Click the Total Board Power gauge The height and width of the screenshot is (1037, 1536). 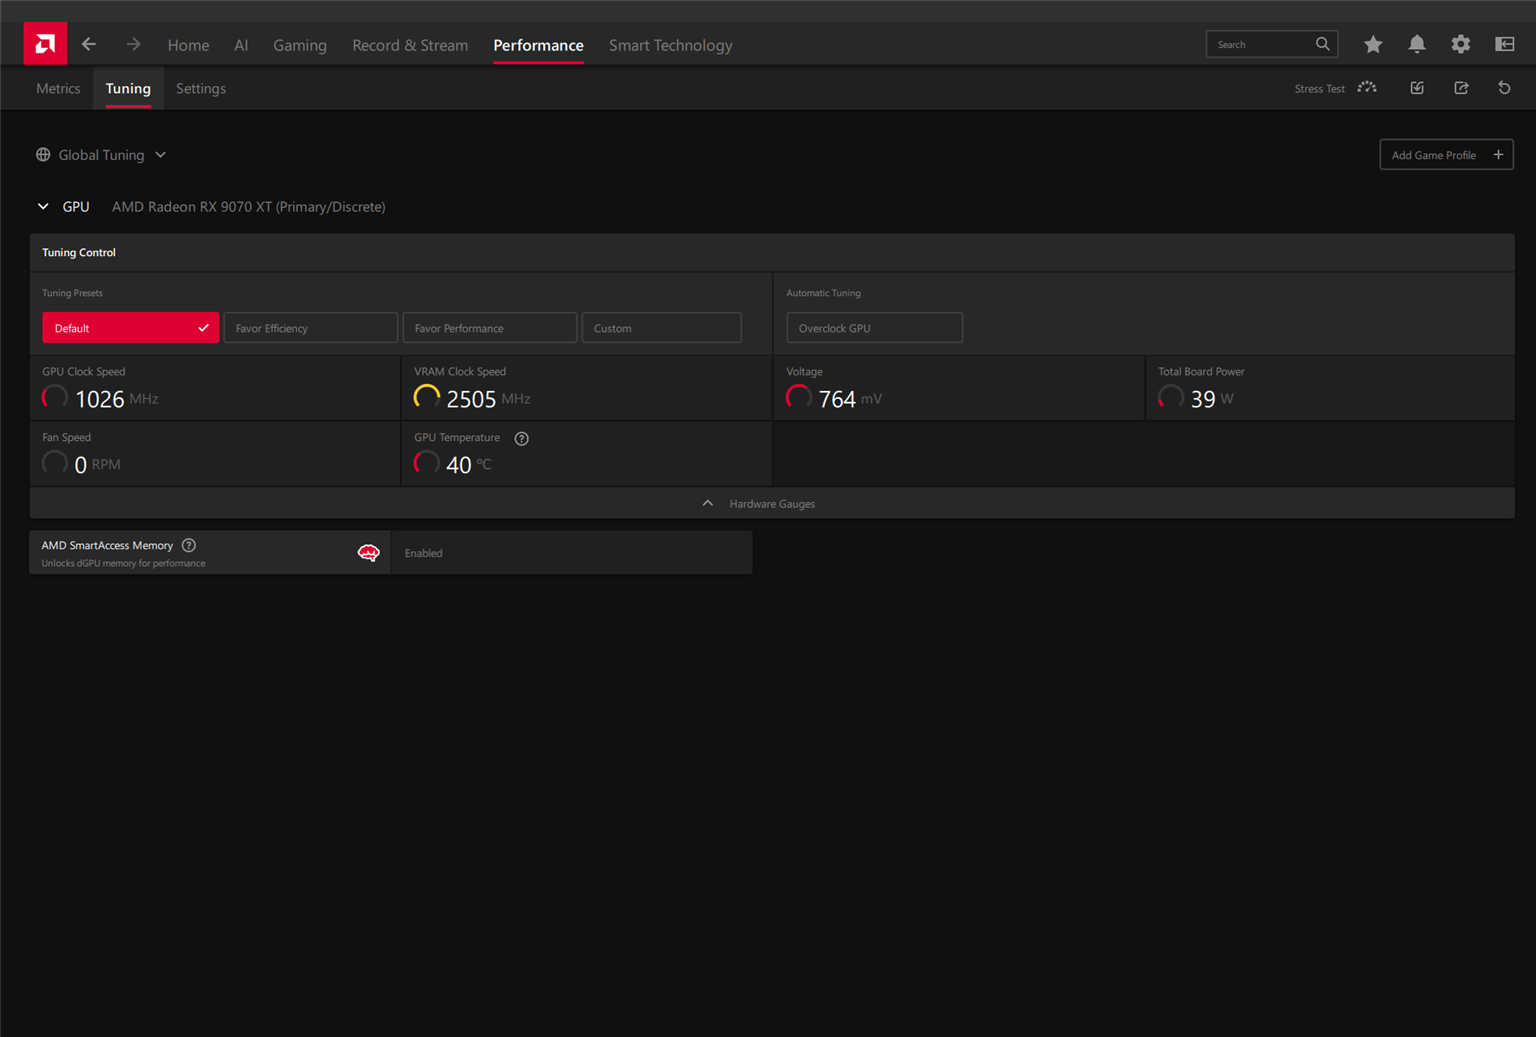point(1171,398)
